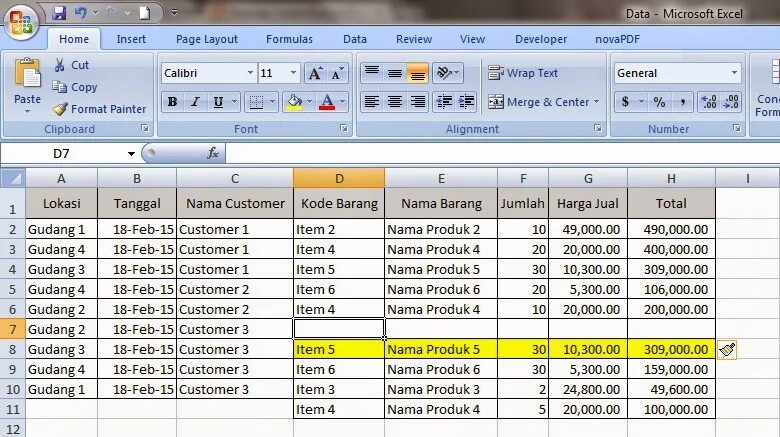
Task: Switch to the Developer tab
Action: 541,39
